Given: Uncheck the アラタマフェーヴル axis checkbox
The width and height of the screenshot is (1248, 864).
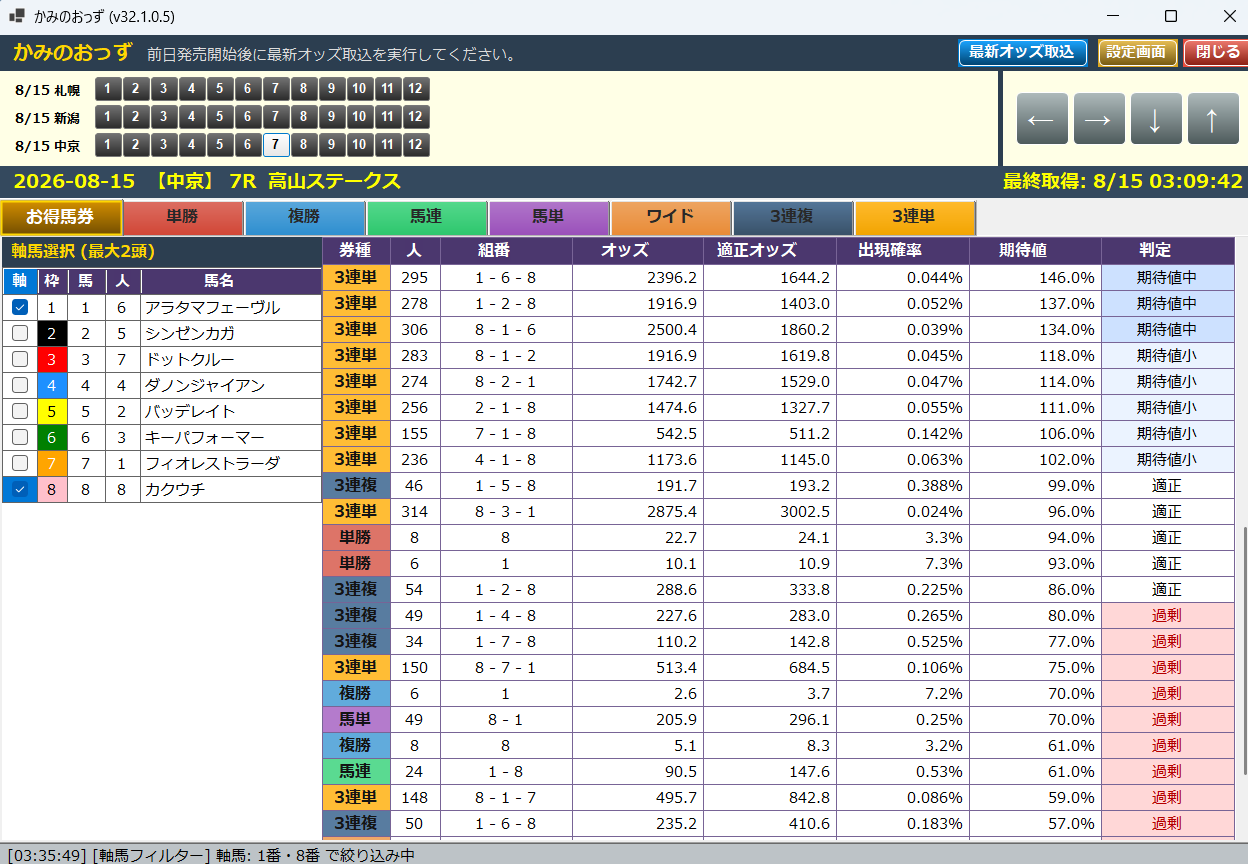Looking at the screenshot, I should [20, 308].
